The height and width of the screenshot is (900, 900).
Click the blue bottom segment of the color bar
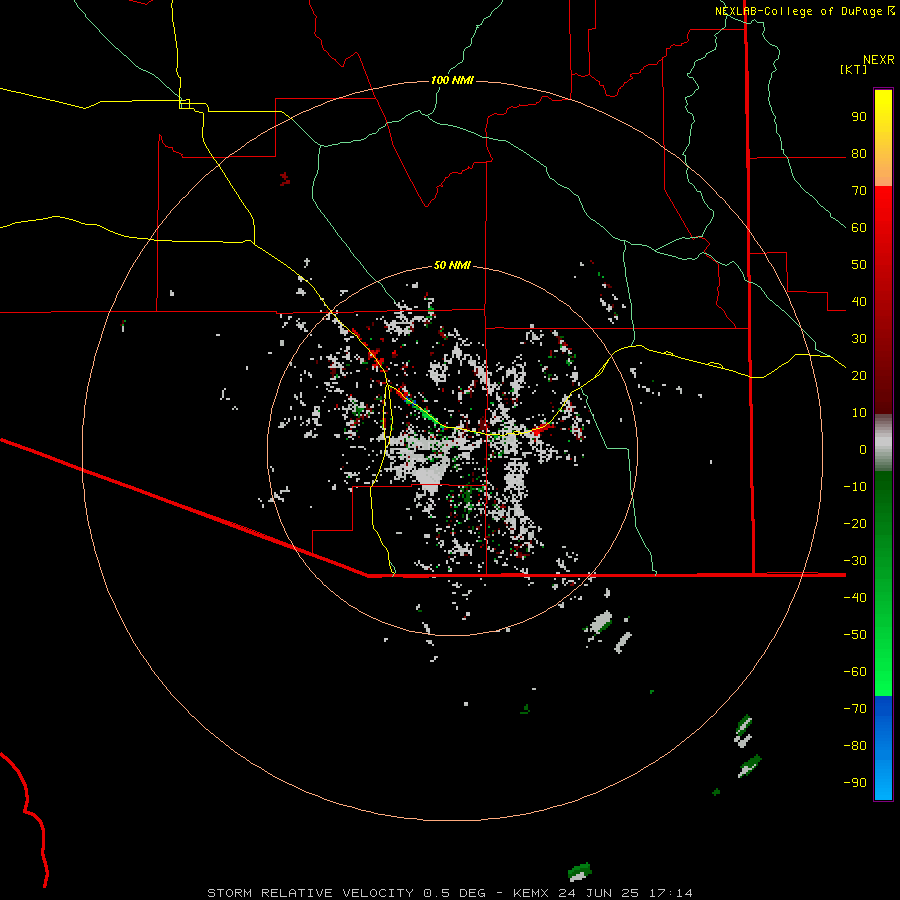[883, 748]
